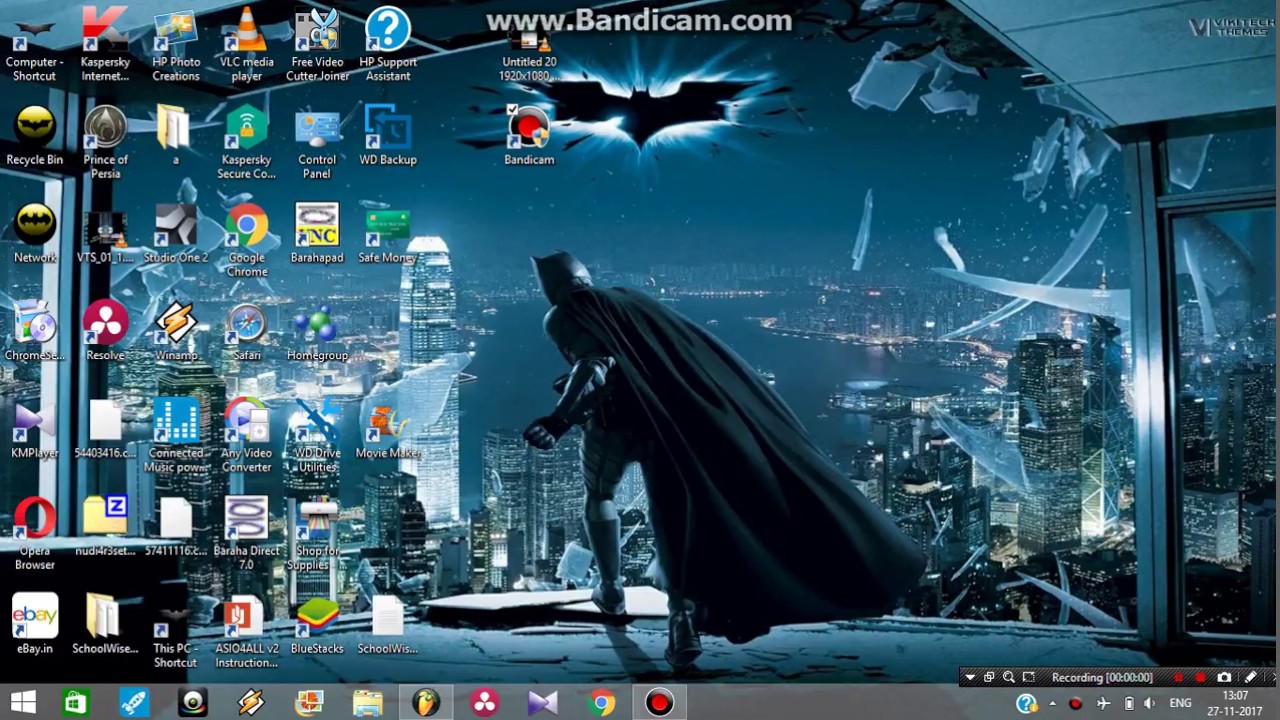Show hidden system tray icons
Screen dimensions: 1280x720
(1052, 703)
